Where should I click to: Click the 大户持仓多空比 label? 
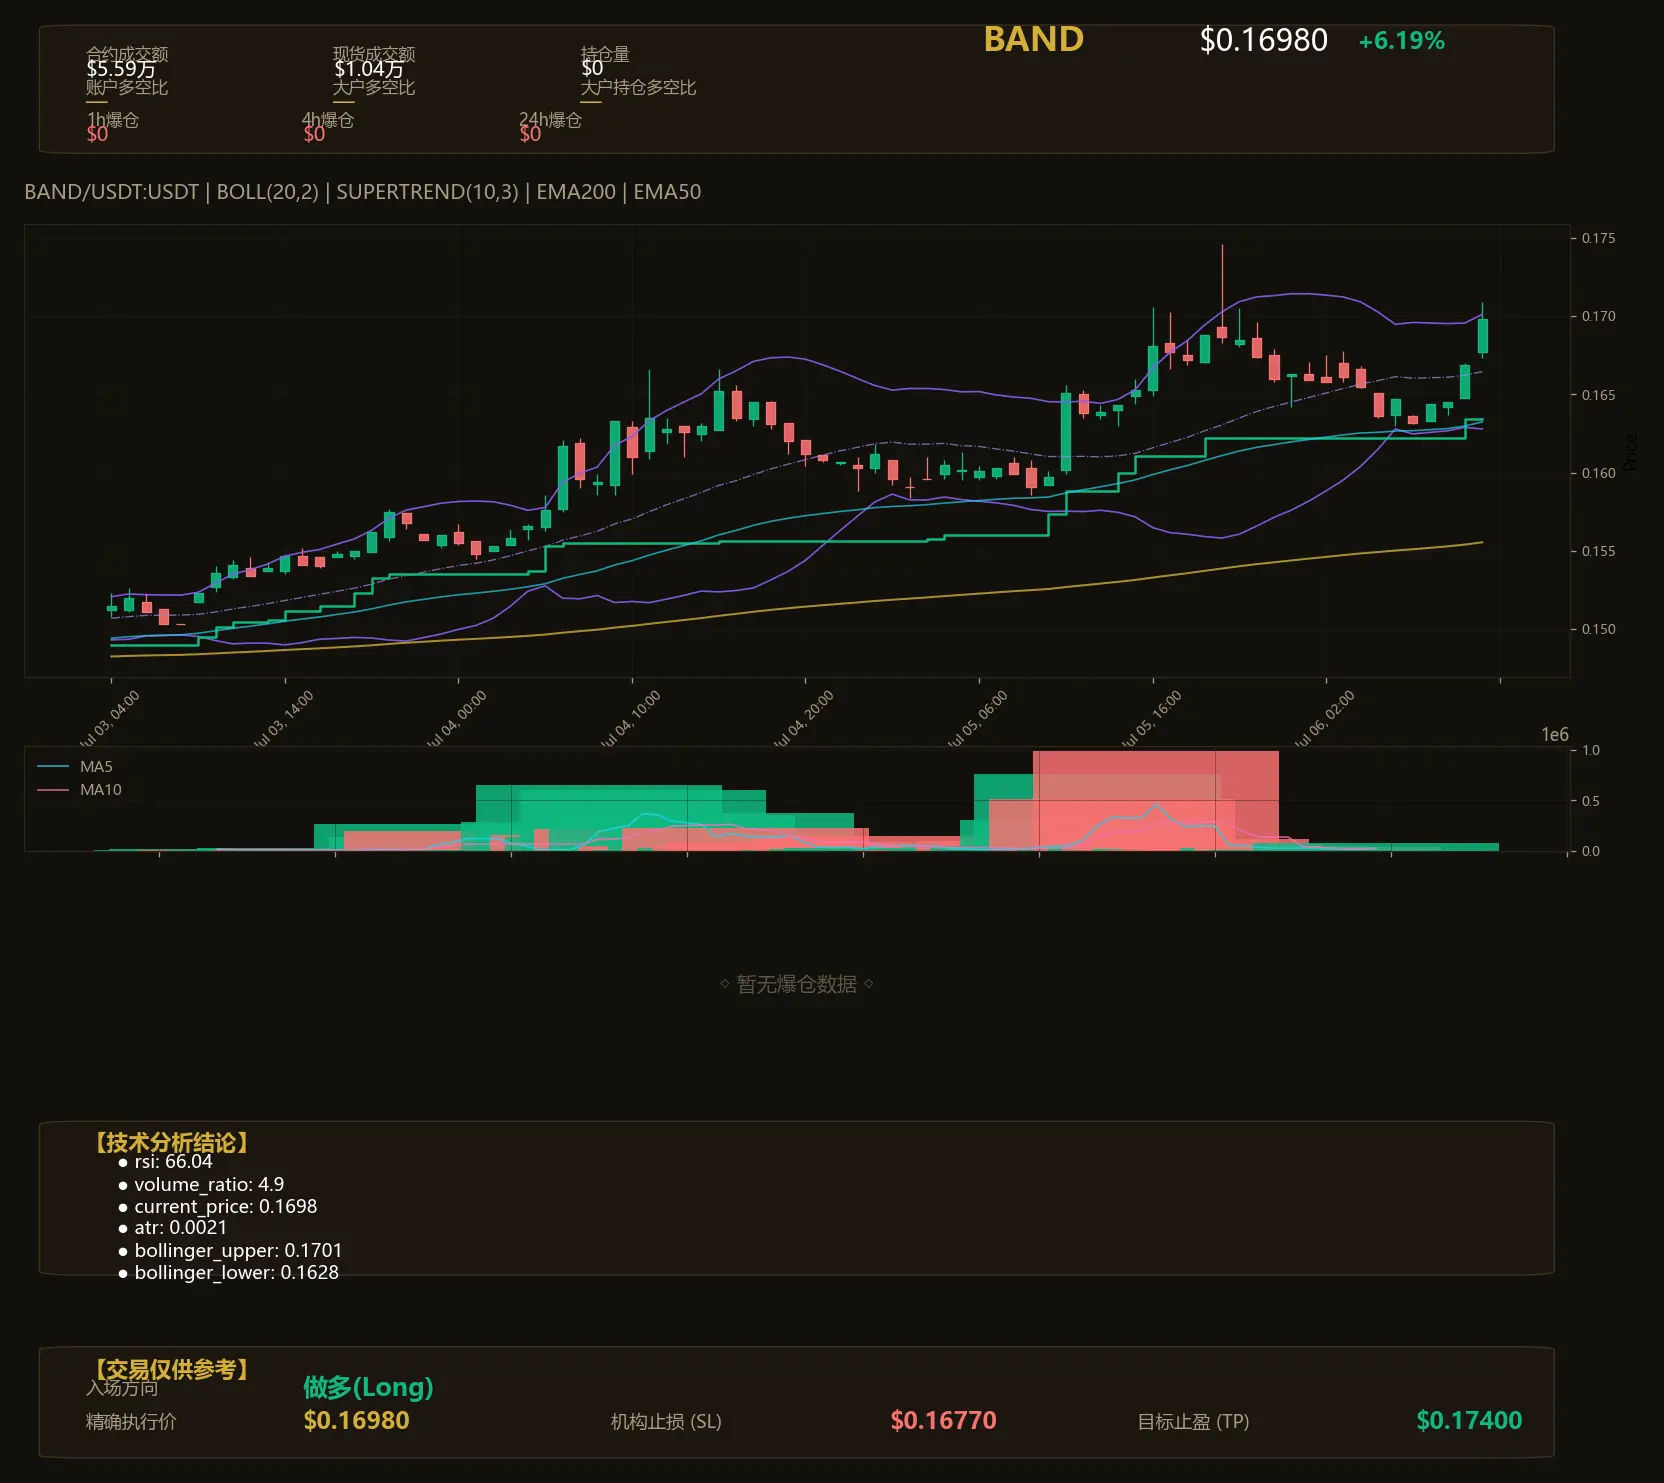tap(638, 87)
